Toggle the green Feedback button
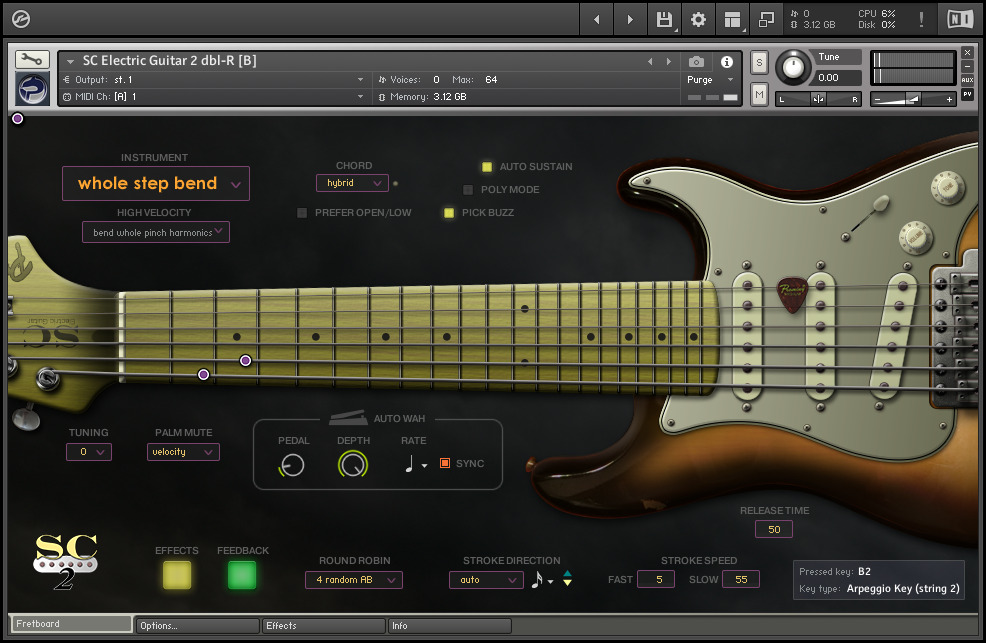 (242, 574)
